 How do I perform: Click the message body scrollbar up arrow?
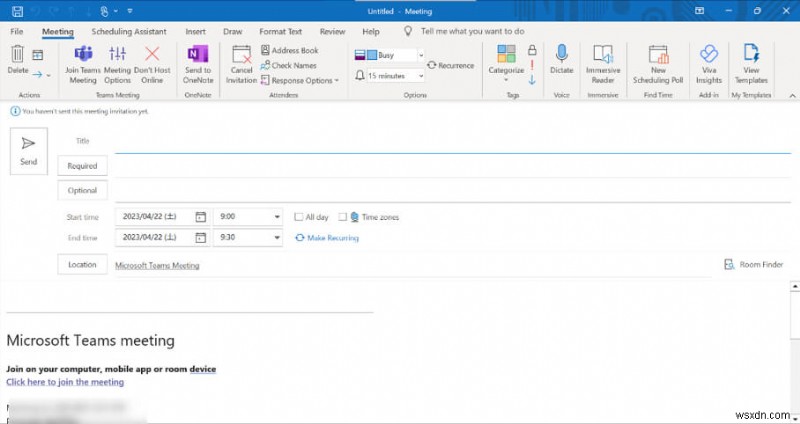(x=795, y=287)
